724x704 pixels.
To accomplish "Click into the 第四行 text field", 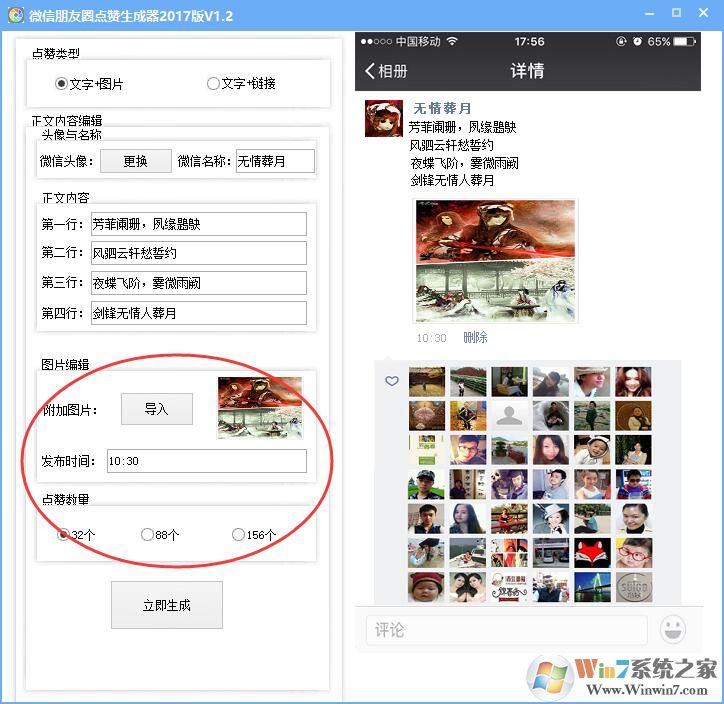I will tap(199, 313).
